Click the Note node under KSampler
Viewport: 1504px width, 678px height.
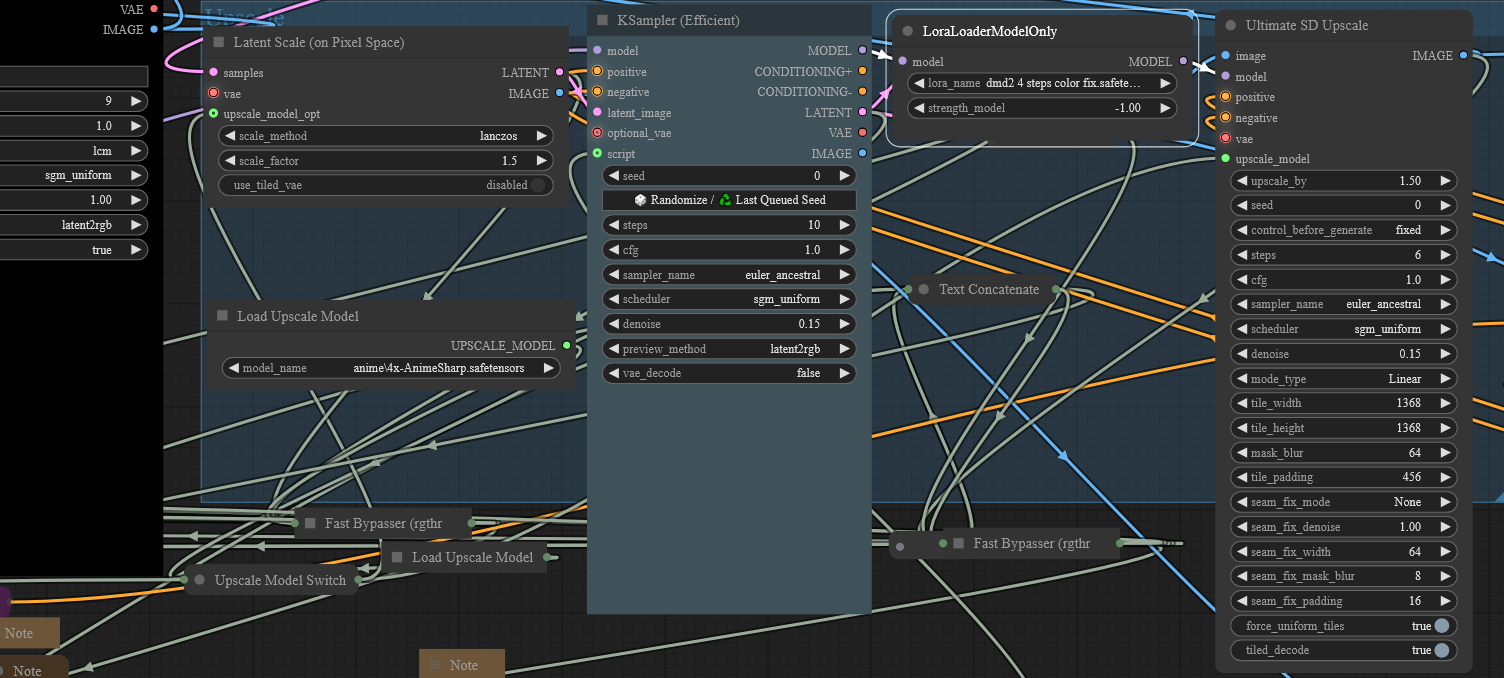point(462,665)
